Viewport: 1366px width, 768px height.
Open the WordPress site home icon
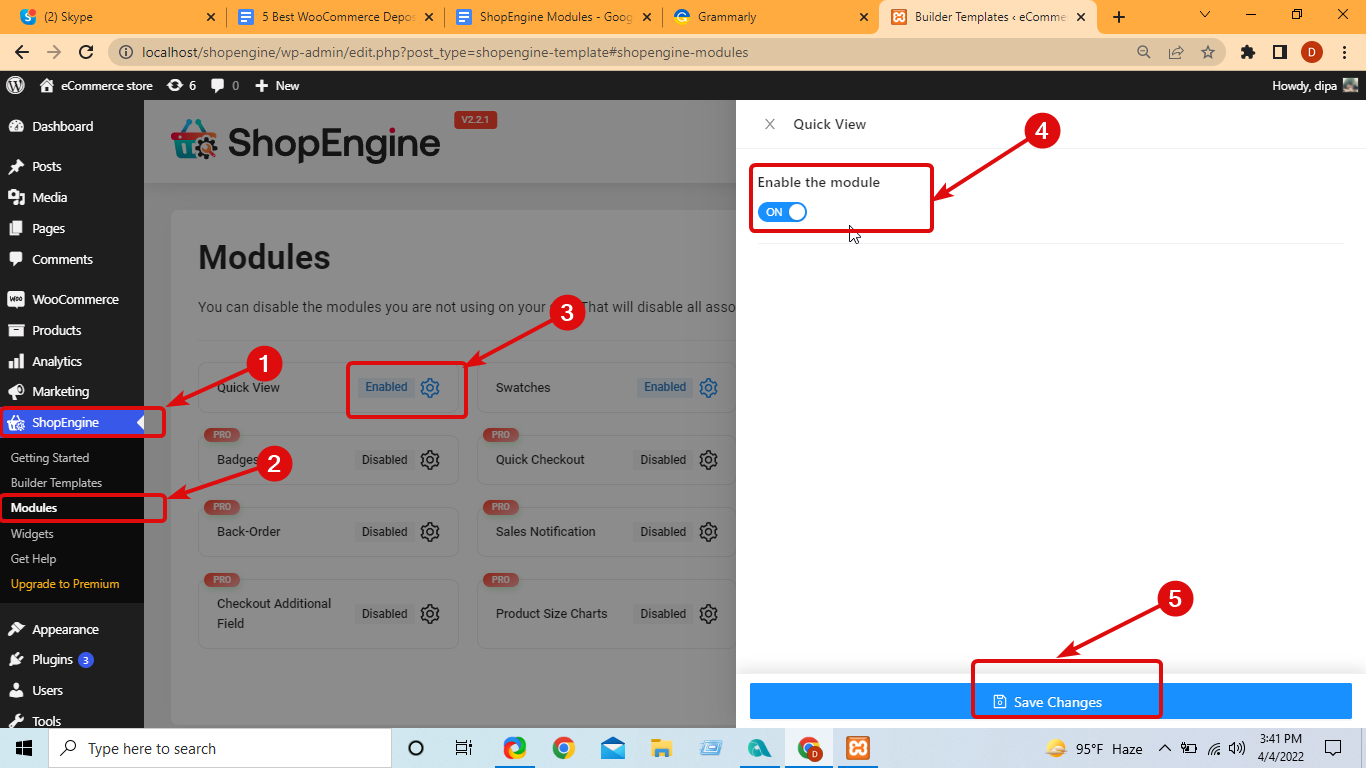click(x=46, y=85)
